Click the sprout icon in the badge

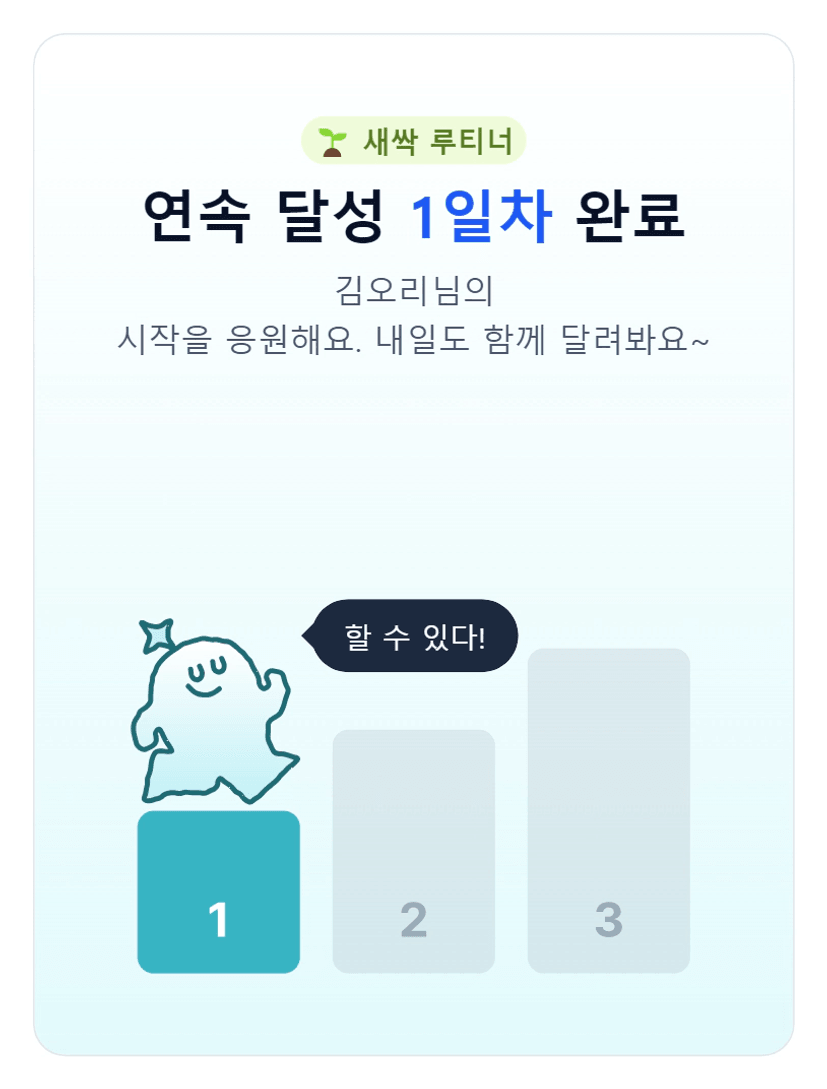[x=332, y=142]
